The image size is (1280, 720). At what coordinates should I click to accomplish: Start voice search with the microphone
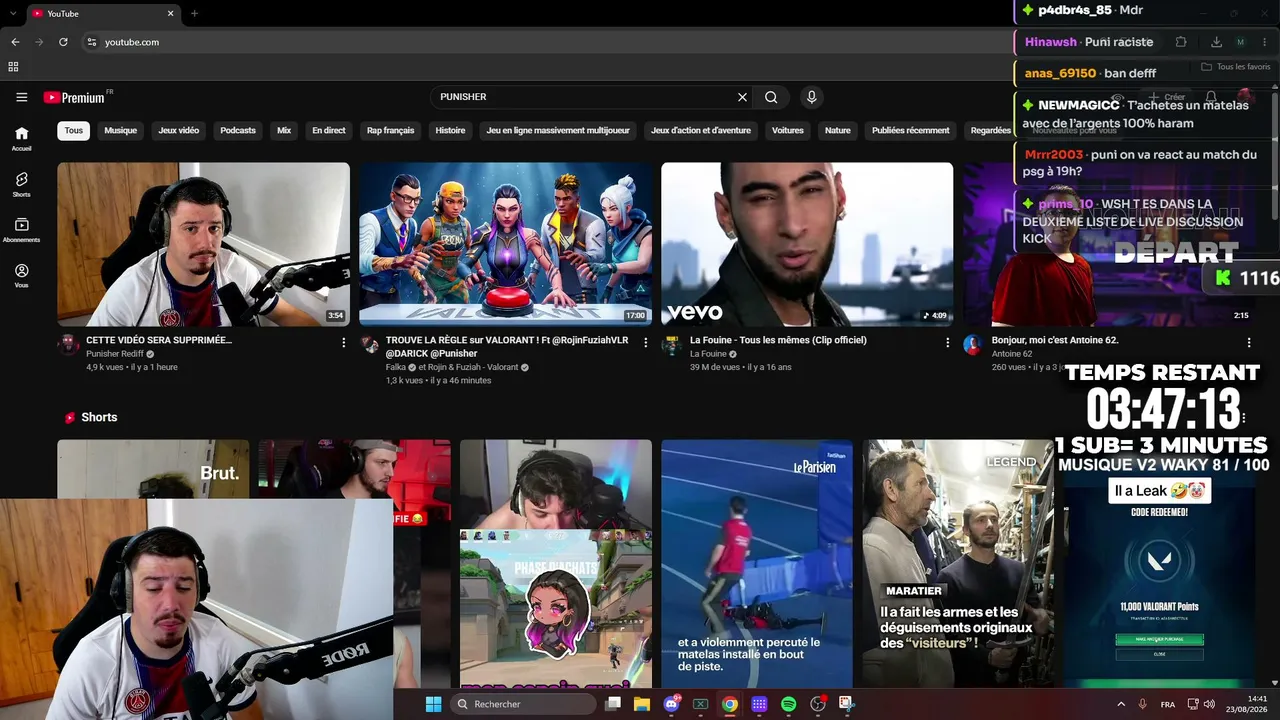(811, 97)
